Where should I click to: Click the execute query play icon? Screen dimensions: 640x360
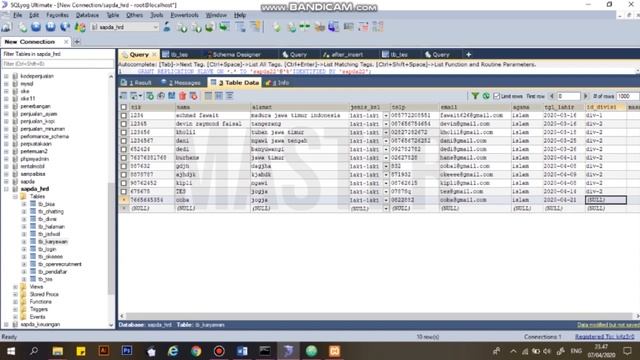click(x=36, y=27)
